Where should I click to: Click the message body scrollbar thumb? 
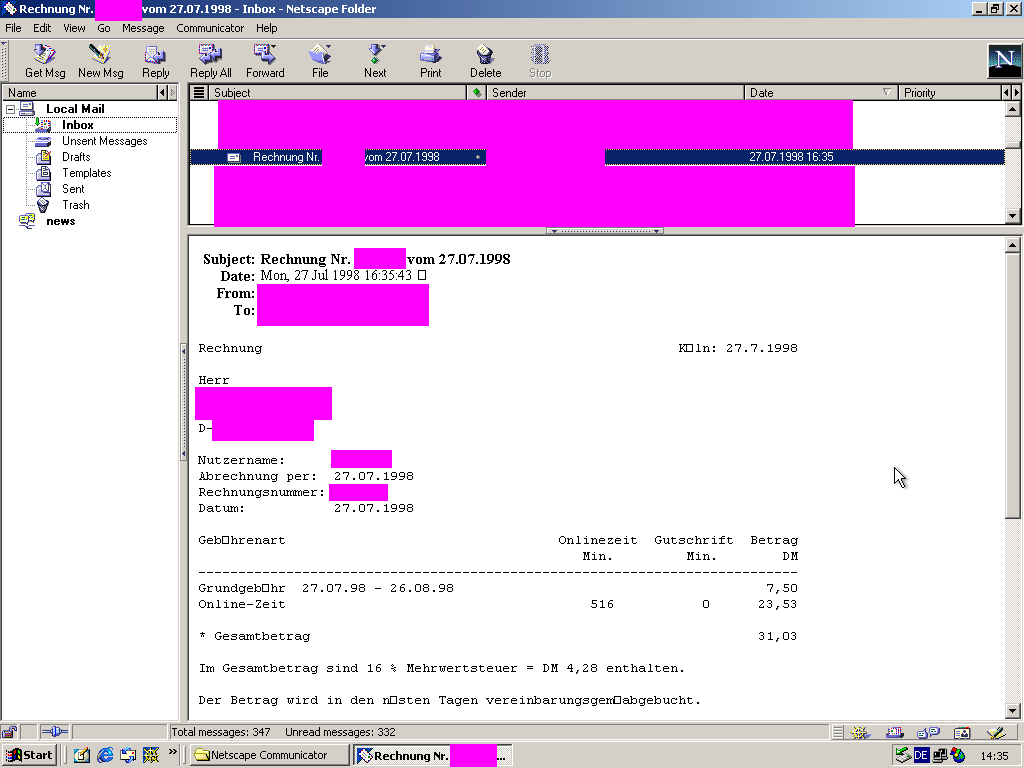pos(1012,385)
